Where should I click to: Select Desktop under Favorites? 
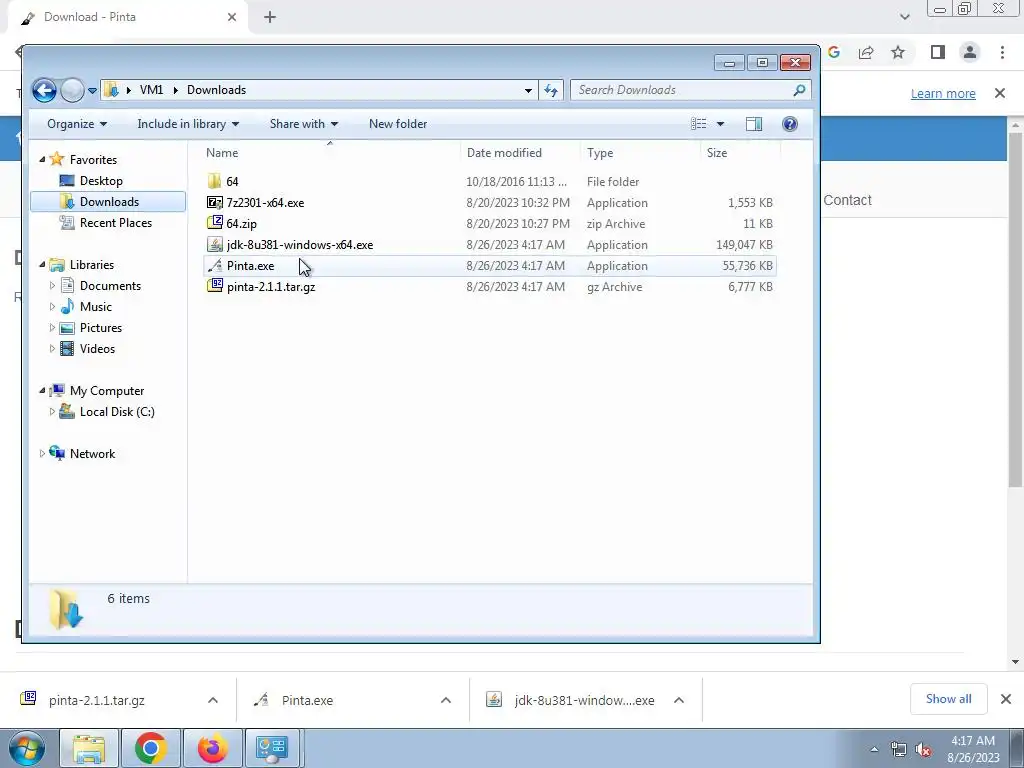click(101, 181)
